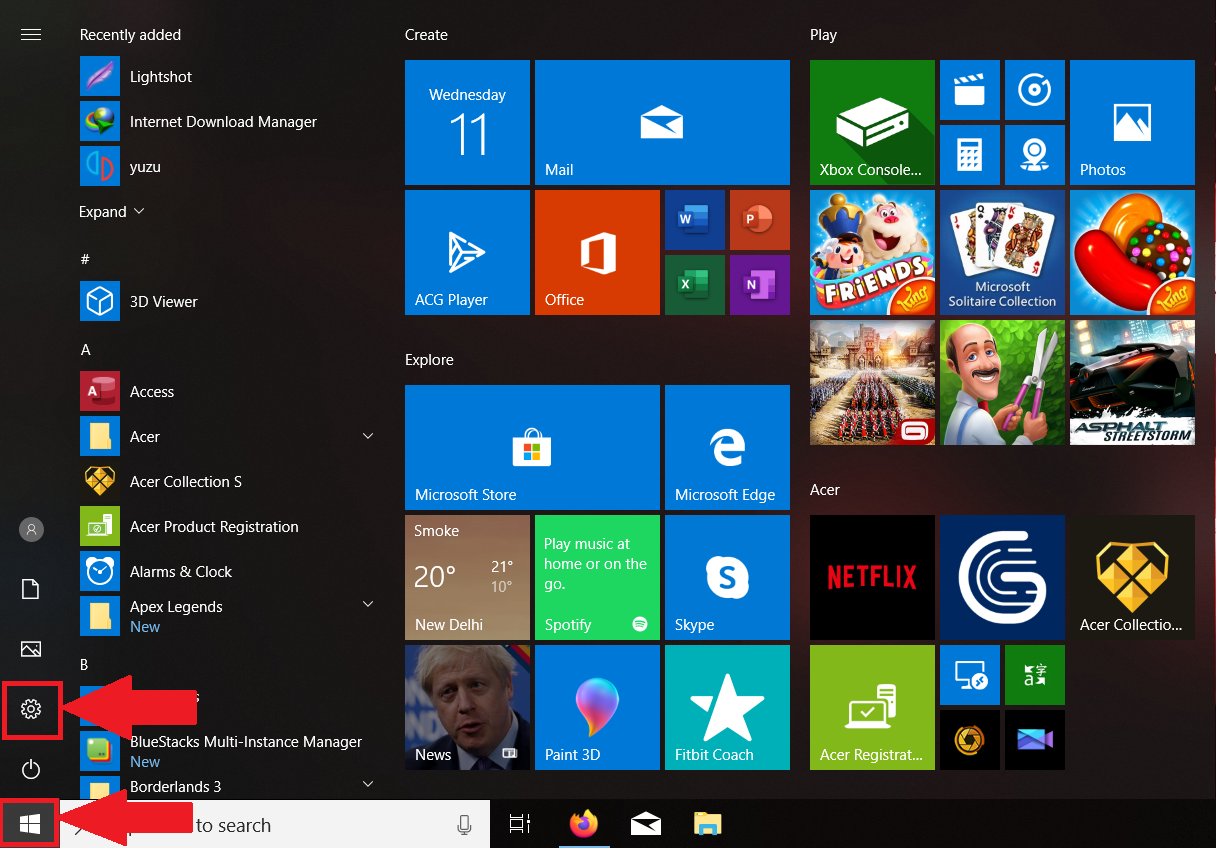Screen dimensions: 1216x848
Task: Click the Windows Start button
Action: [x=30, y=824]
